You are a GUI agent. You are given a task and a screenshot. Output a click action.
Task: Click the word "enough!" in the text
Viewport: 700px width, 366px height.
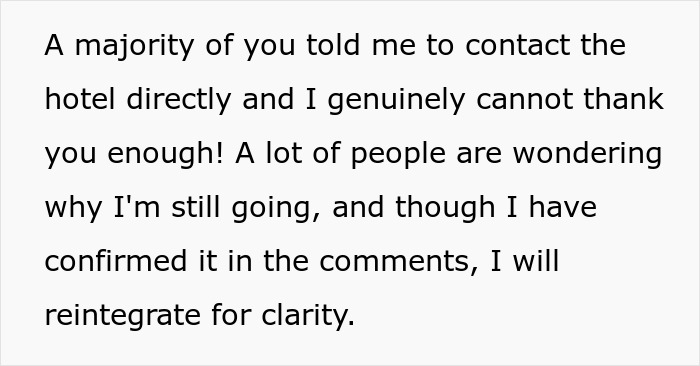pyautogui.click(x=165, y=154)
